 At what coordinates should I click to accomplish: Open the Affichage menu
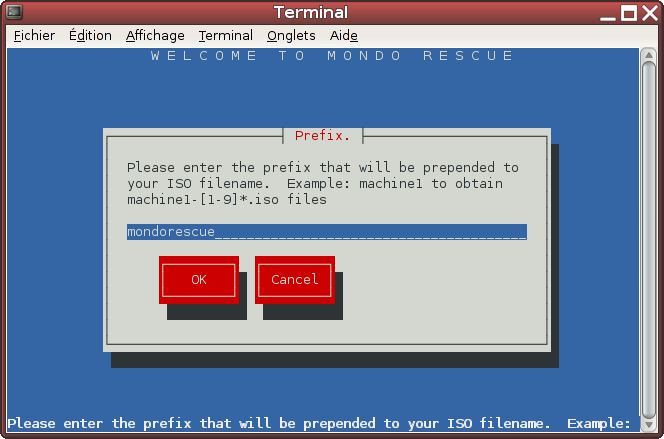coord(155,36)
